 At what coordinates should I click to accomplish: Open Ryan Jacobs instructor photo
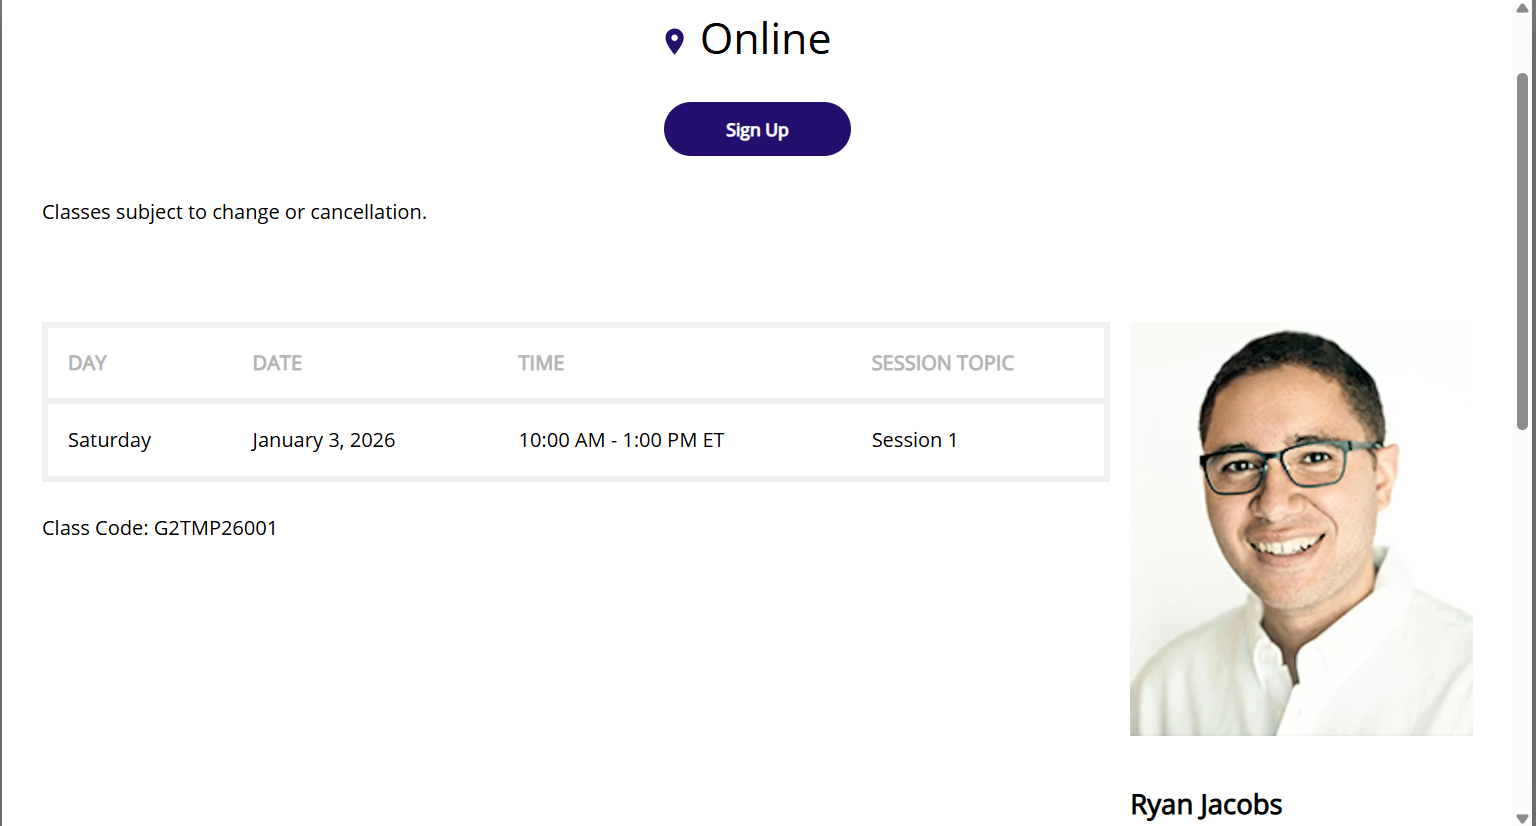pyautogui.click(x=1301, y=529)
